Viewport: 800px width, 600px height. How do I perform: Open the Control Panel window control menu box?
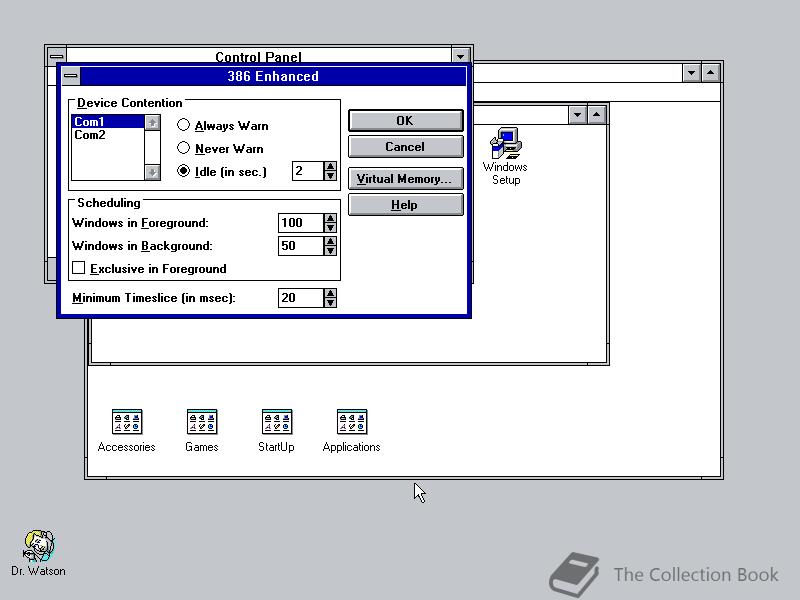tap(57, 55)
